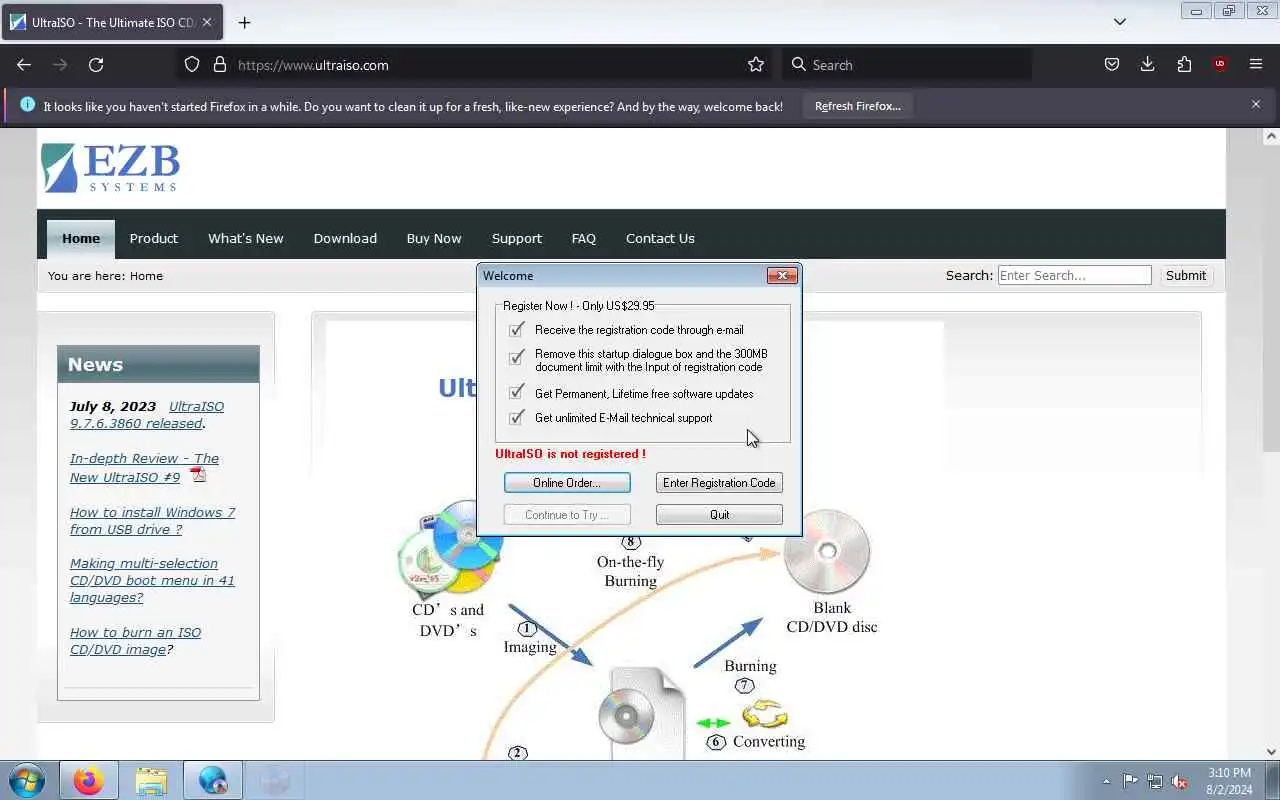The width and height of the screenshot is (1280, 800).
Task: Click scrollbar up arrow
Action: click(x=1272, y=136)
